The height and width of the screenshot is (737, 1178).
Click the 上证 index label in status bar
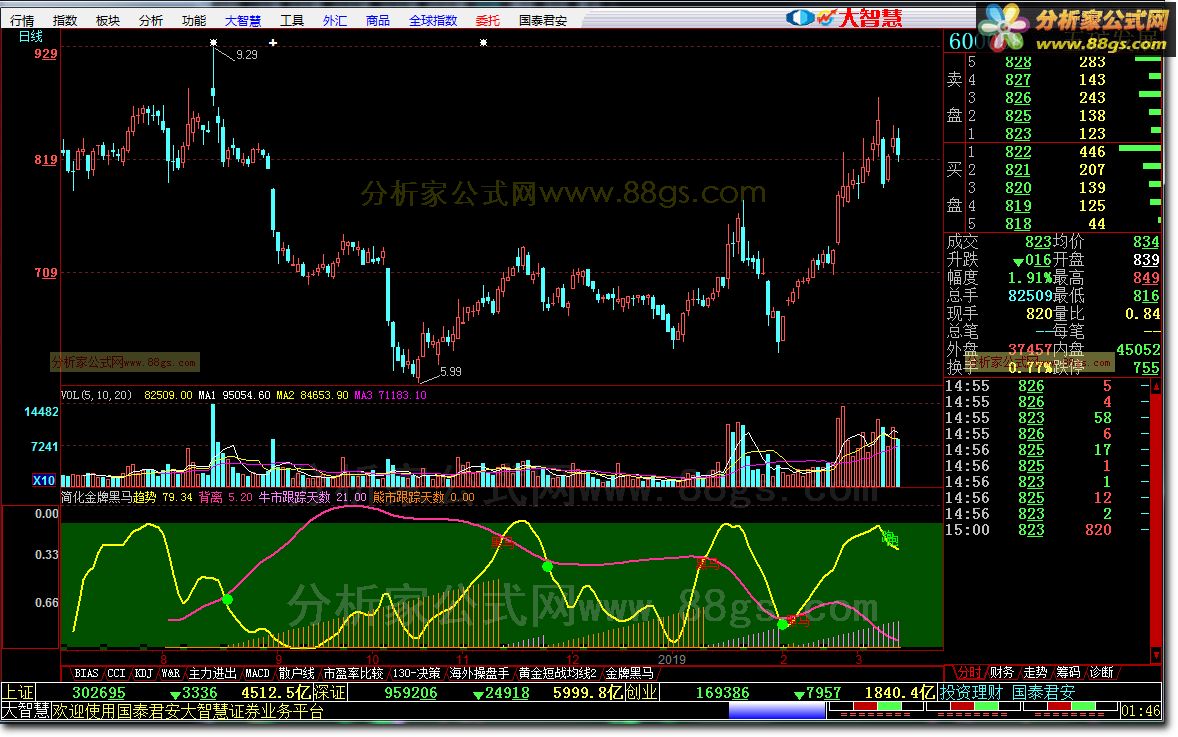[x=18, y=692]
